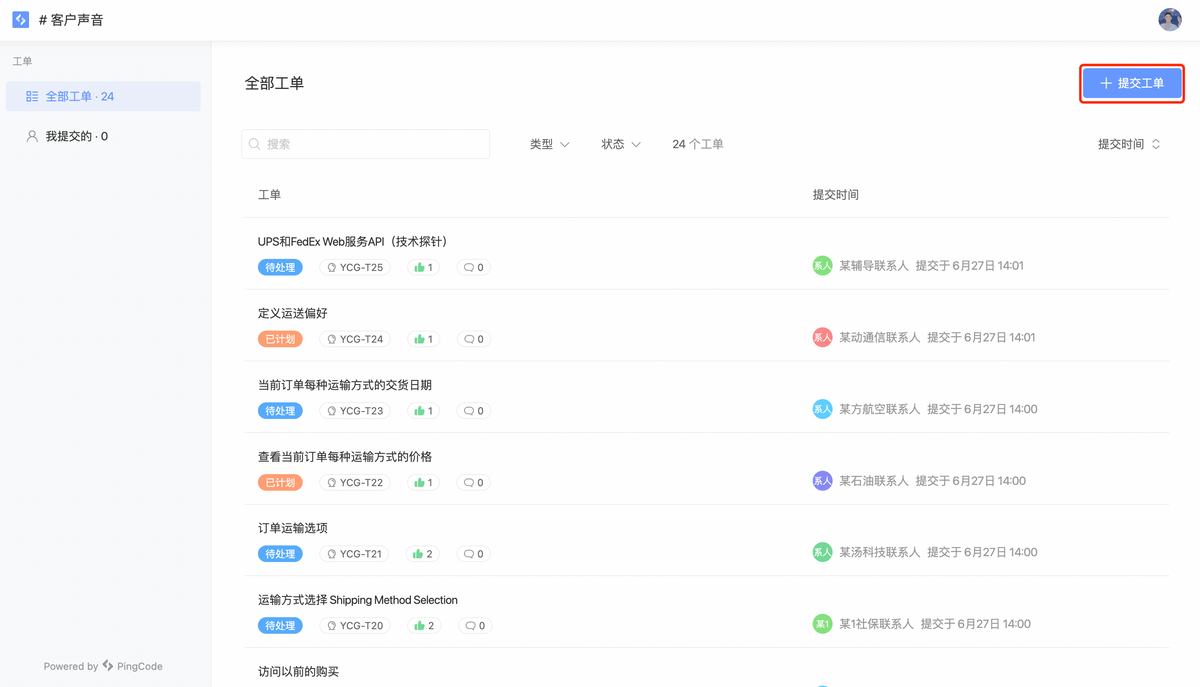This screenshot has height=687, width=1200.
Task: Select 我提交的 in the sidebar
Action: (x=103, y=136)
